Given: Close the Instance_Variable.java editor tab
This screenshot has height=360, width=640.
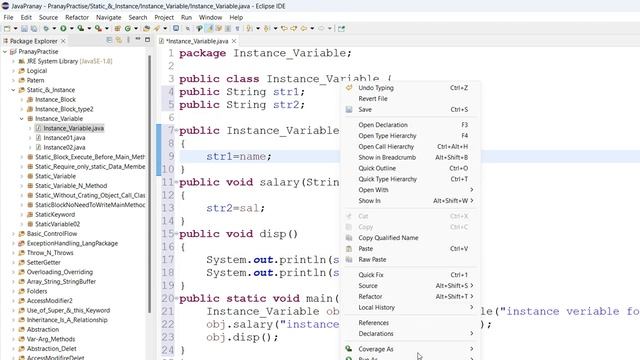Looking at the screenshot, I should tap(234, 41).
